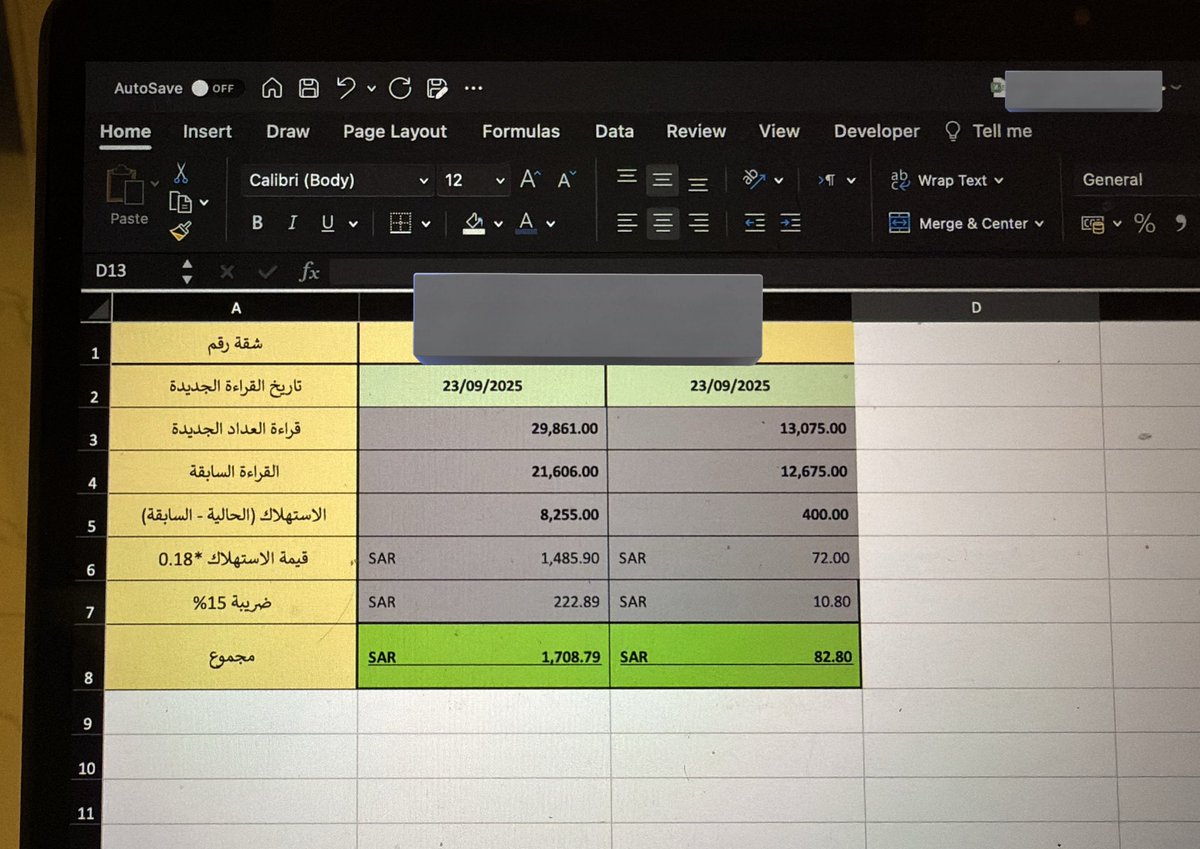This screenshot has width=1200, height=849.
Task: Apply the Font Color letter A swatch
Action: coord(526,223)
